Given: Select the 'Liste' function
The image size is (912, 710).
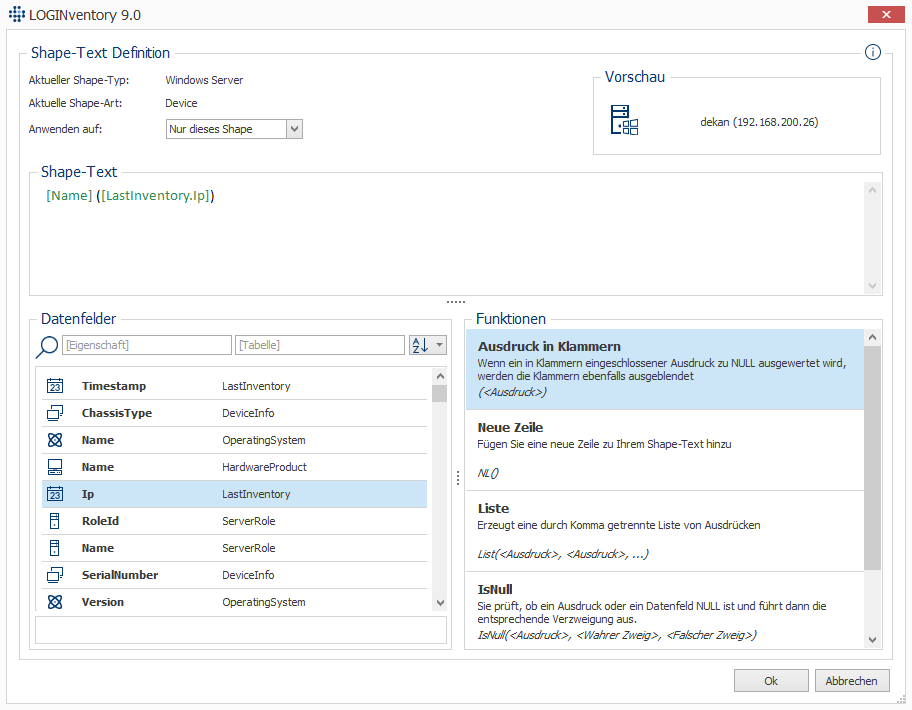Looking at the screenshot, I should pyautogui.click(x=665, y=531).
